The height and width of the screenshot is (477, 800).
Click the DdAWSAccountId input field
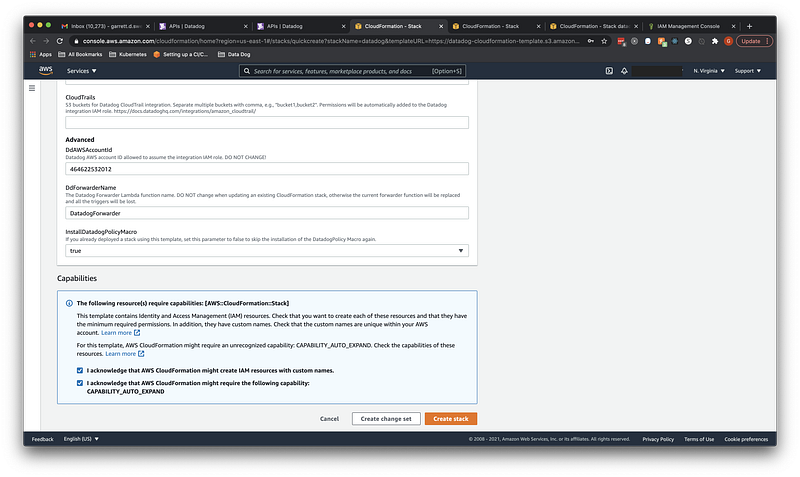pyautogui.click(x=267, y=169)
